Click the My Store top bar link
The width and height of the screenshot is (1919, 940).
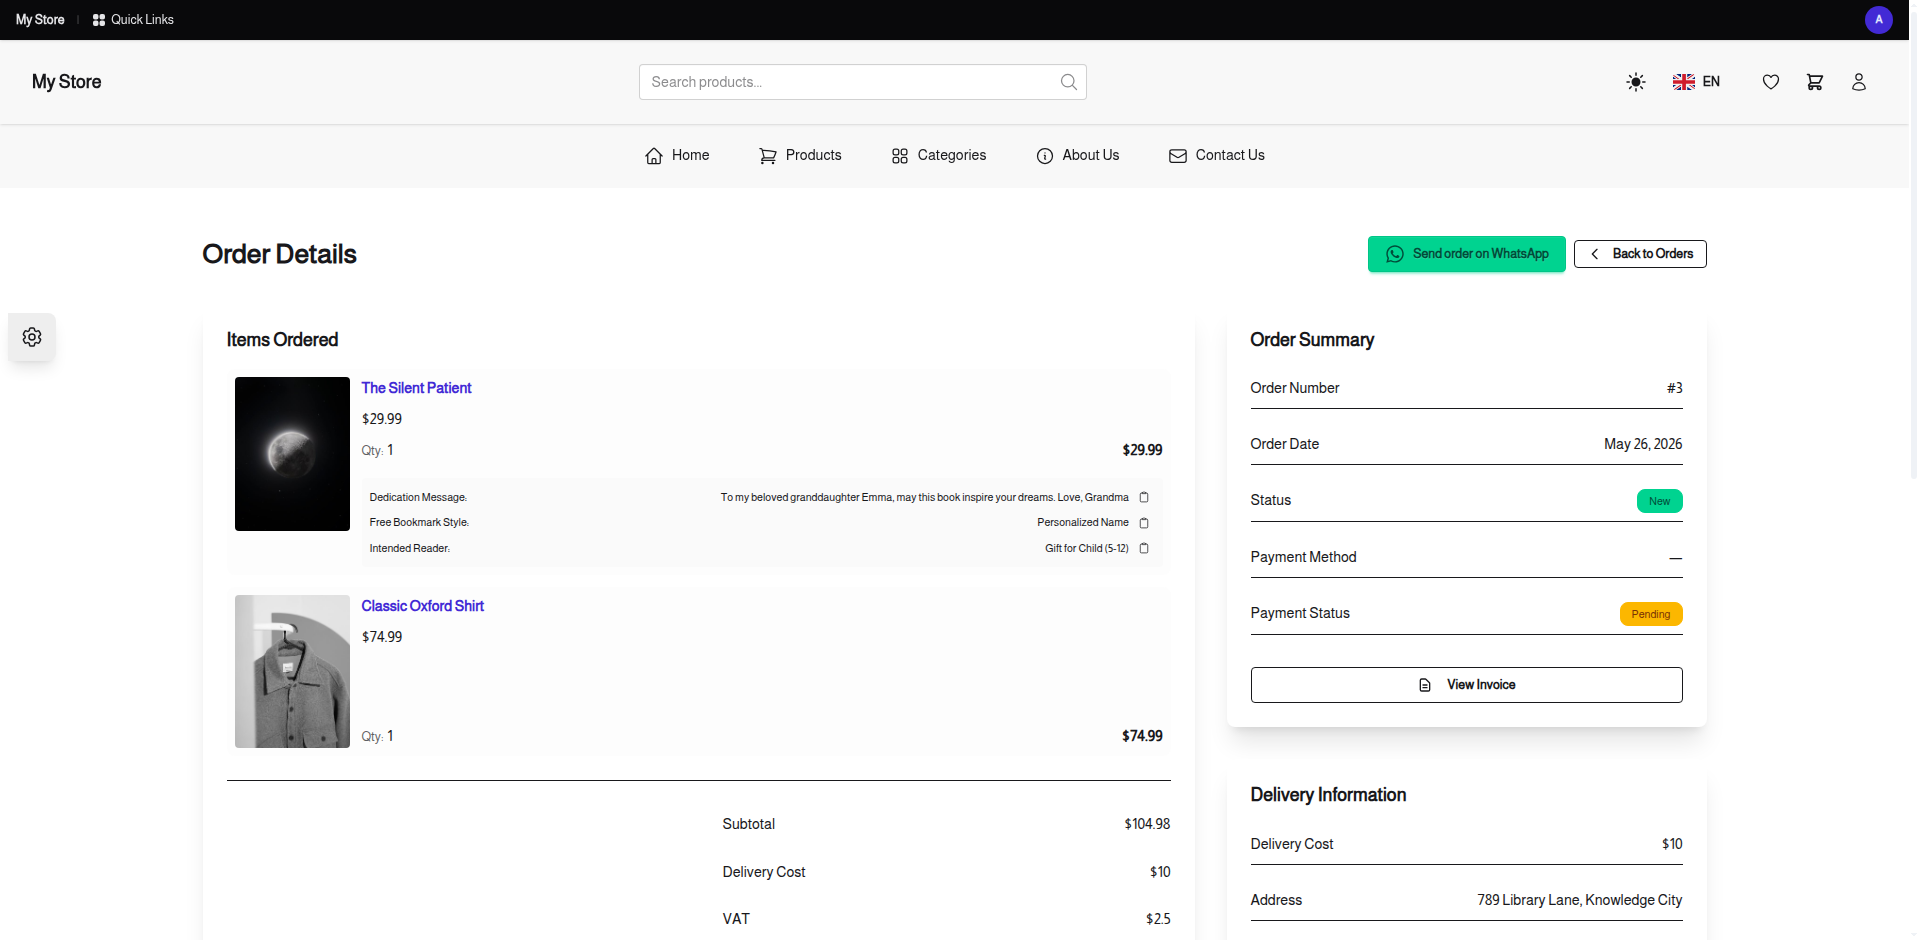click(40, 20)
